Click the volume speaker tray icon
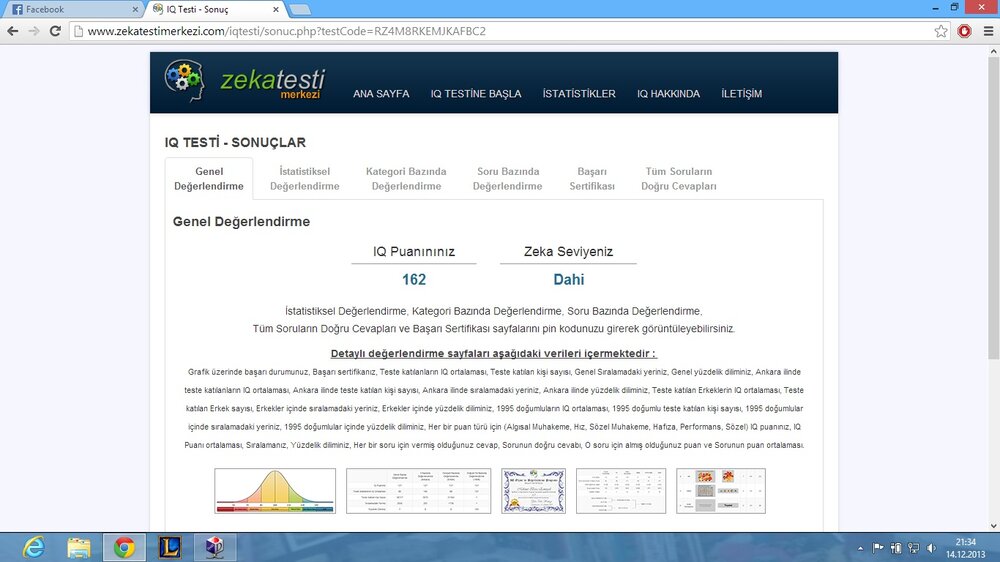 coord(931,548)
